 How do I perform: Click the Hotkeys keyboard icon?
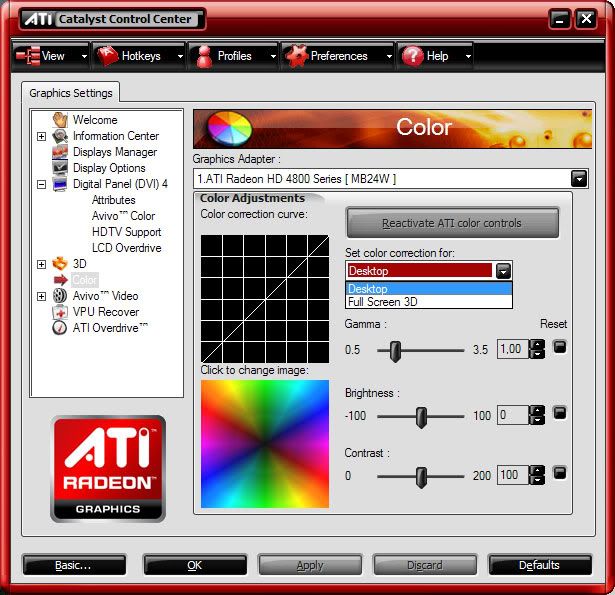[107, 56]
